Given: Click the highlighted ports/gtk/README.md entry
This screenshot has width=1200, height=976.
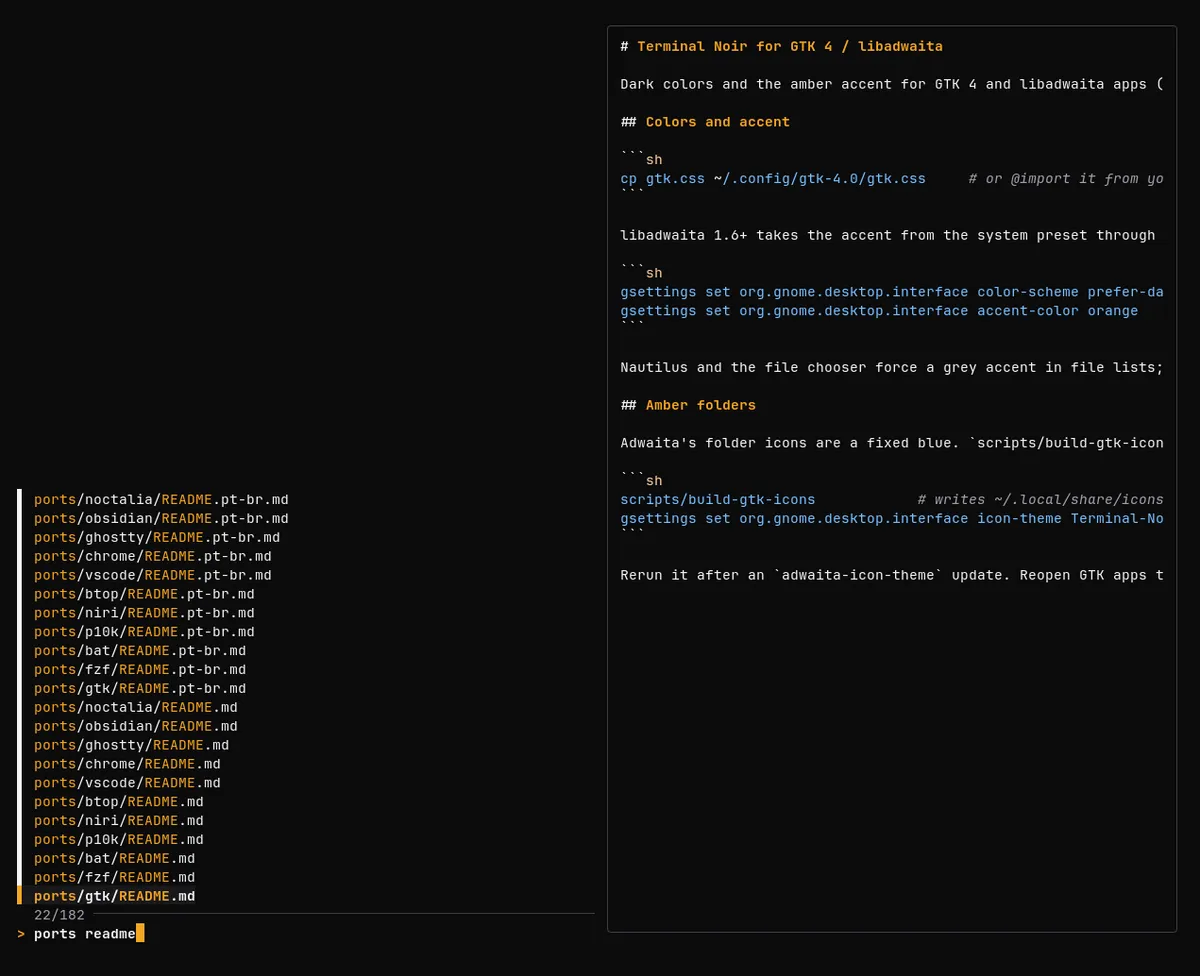Looking at the screenshot, I should pos(115,896).
